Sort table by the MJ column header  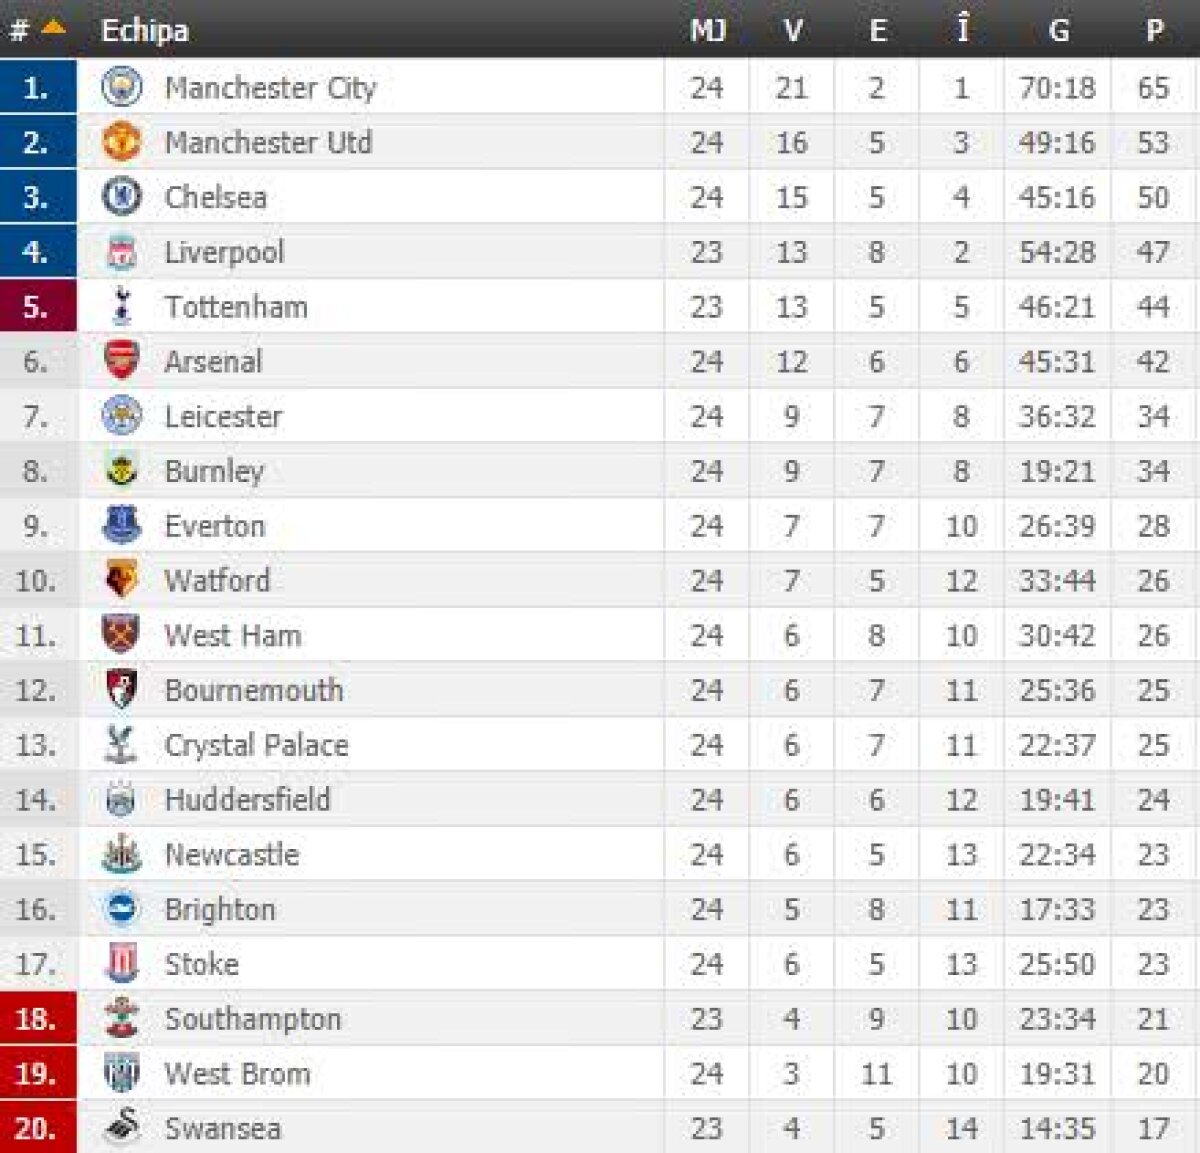click(x=707, y=30)
